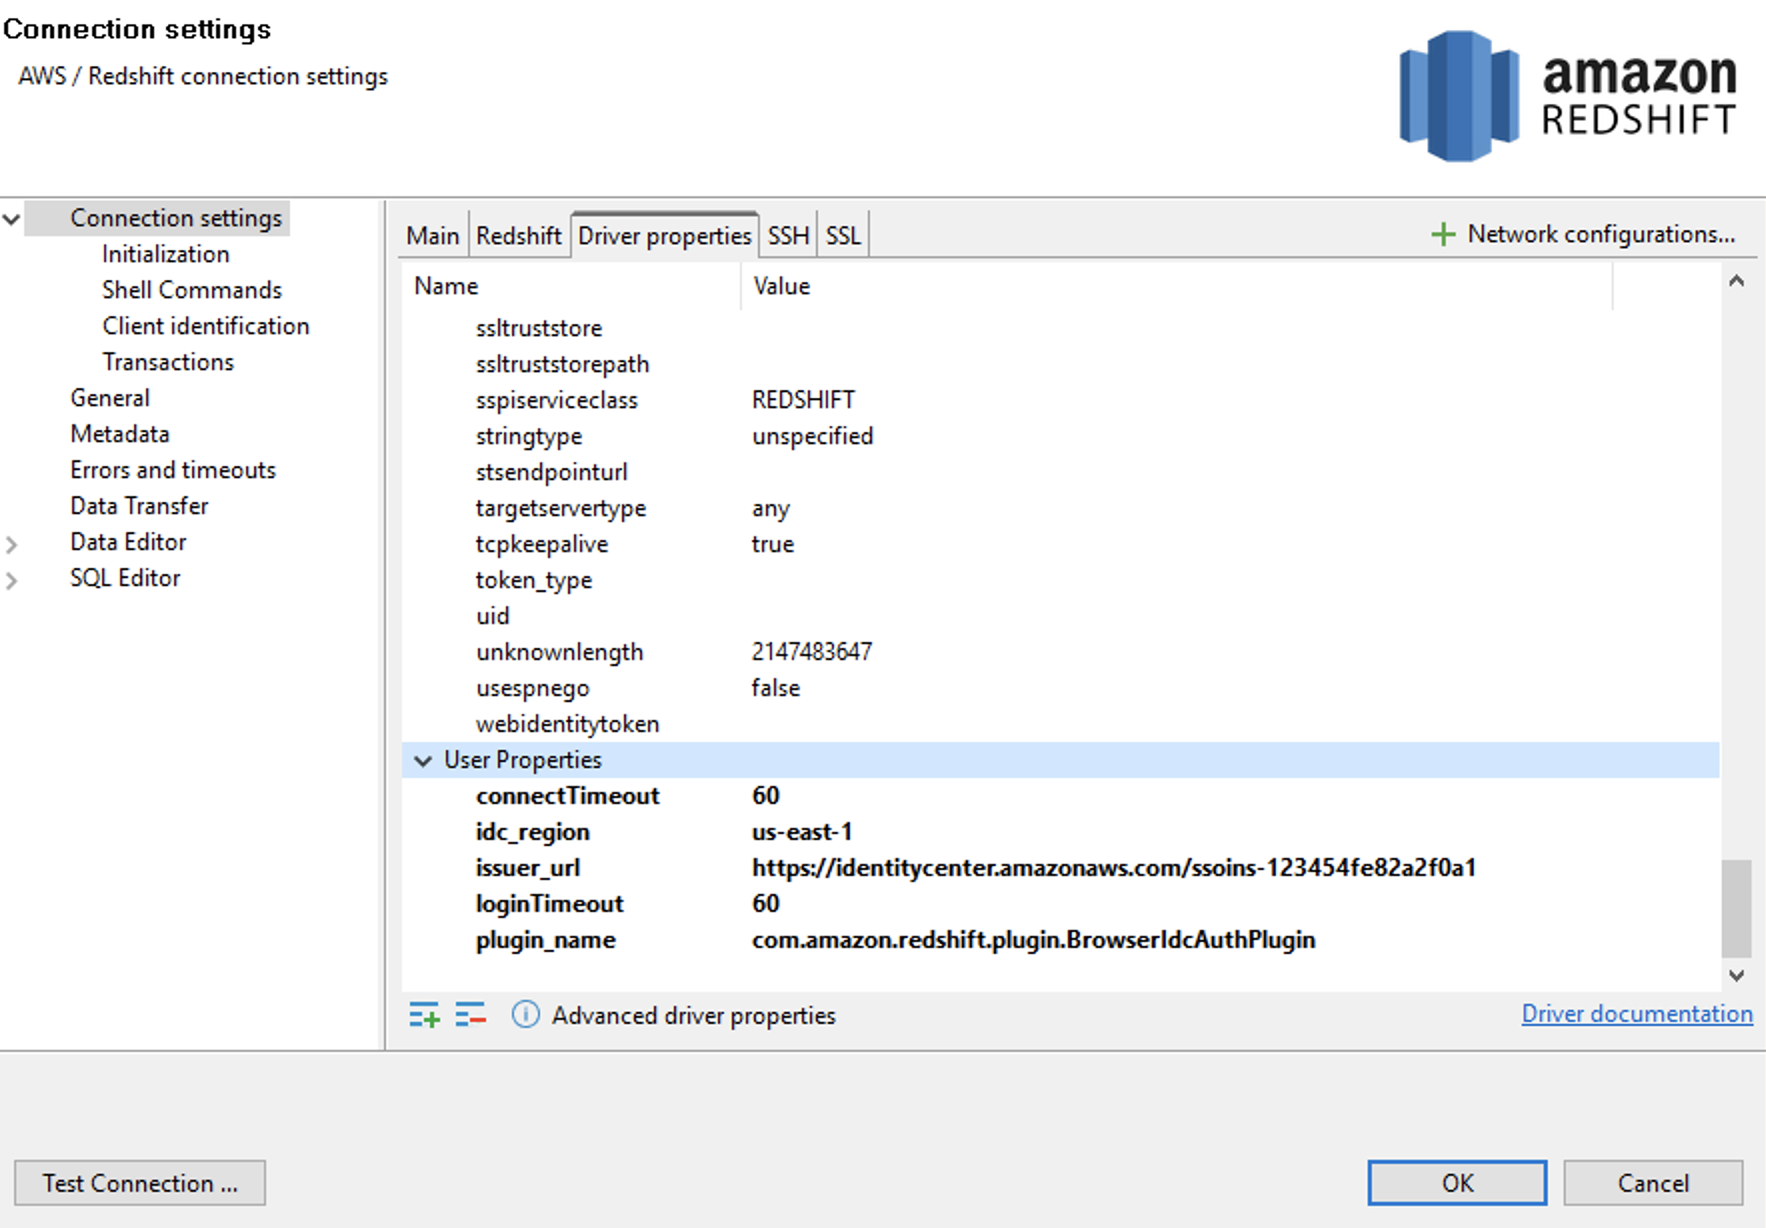
Task: Select Connection settings in the tree
Action: pos(176,218)
